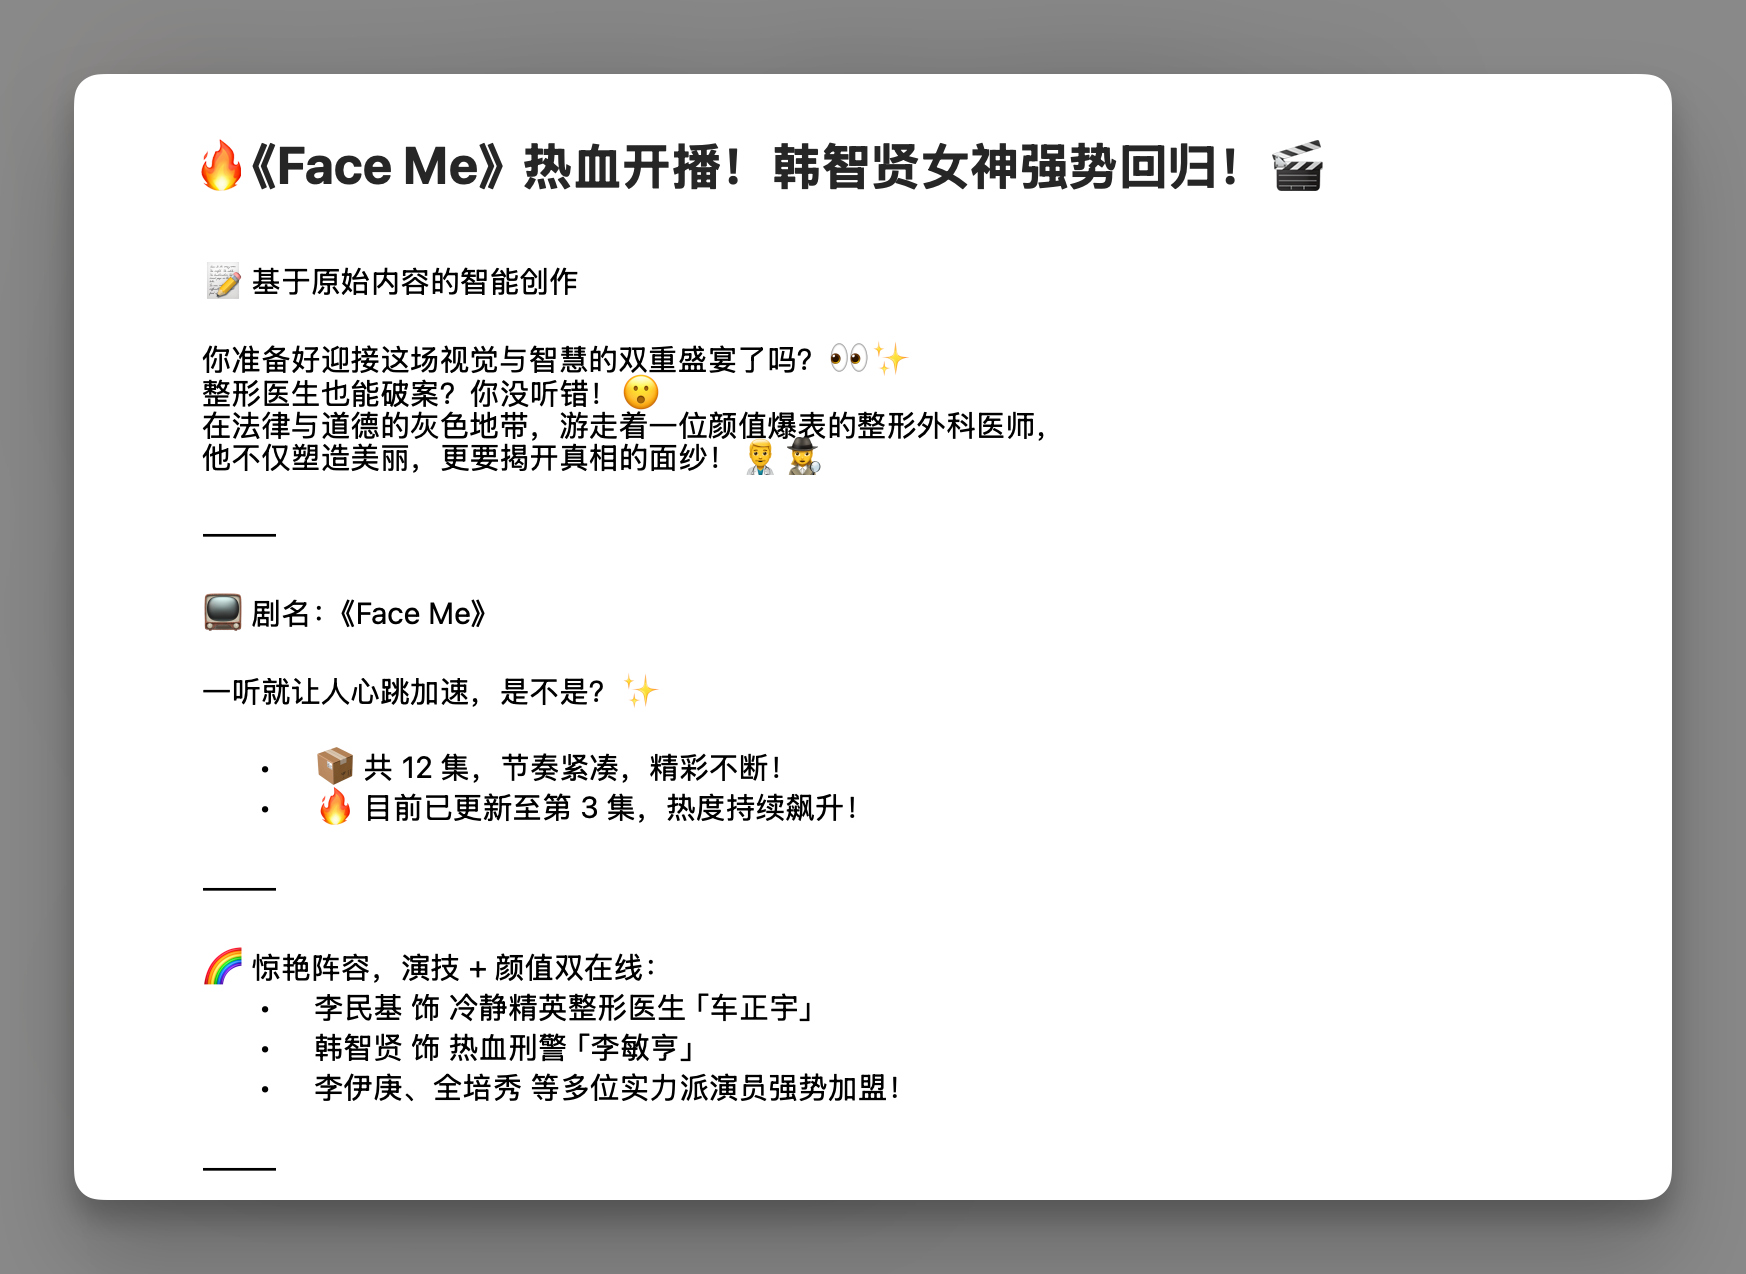Click the fire emoji before 目前已更新

[x=335, y=807]
